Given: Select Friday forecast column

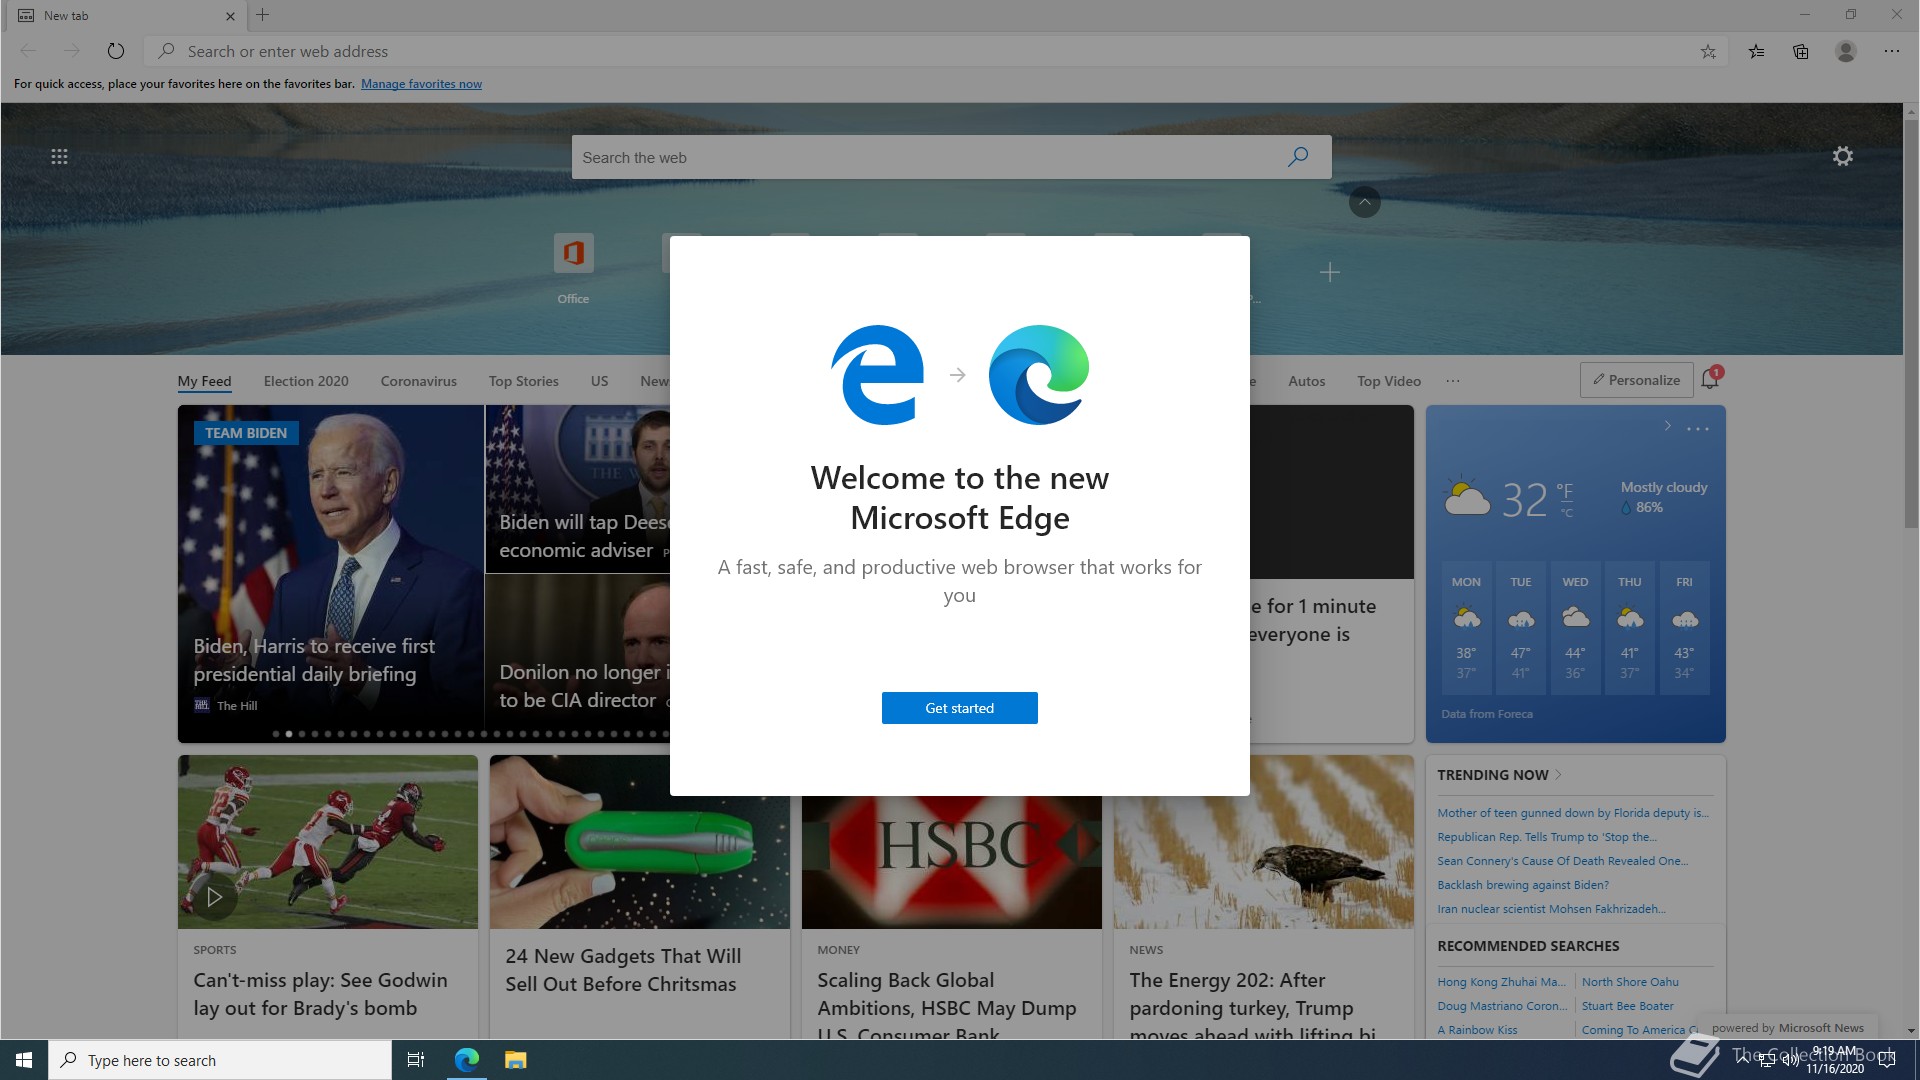Looking at the screenshot, I should [x=1684, y=629].
